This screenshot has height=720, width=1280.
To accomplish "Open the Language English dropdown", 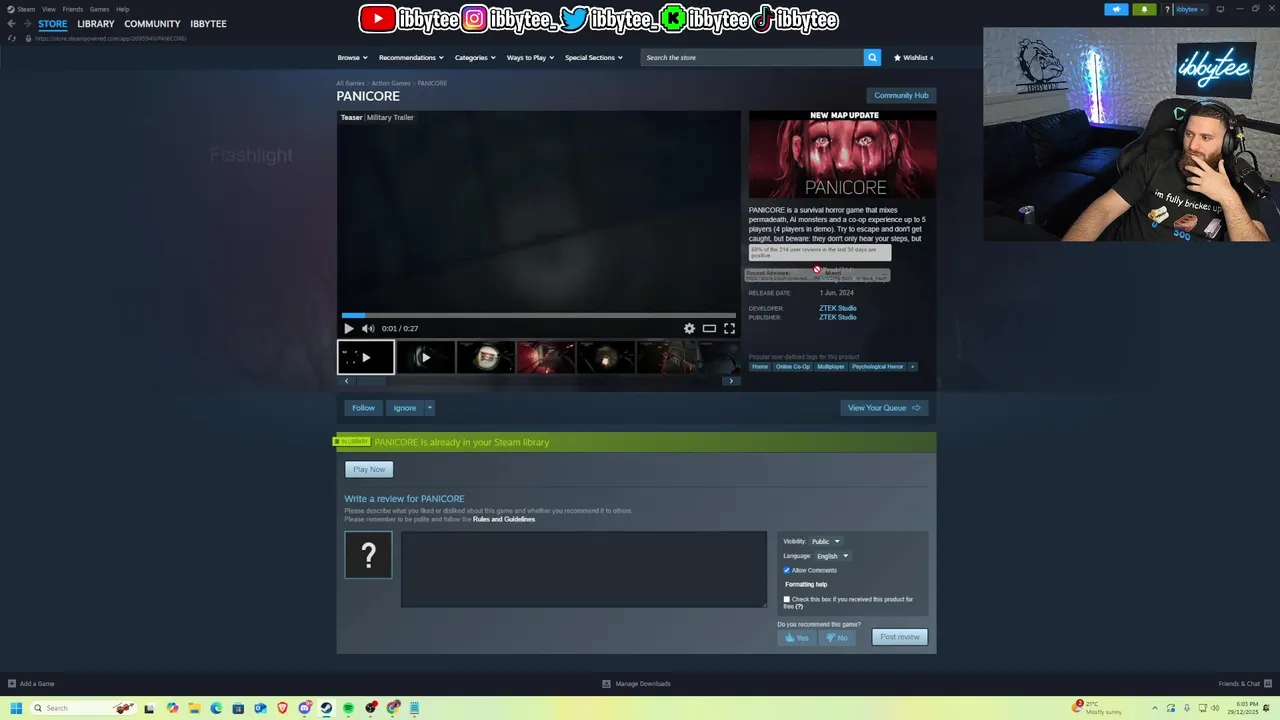I will click(832, 556).
